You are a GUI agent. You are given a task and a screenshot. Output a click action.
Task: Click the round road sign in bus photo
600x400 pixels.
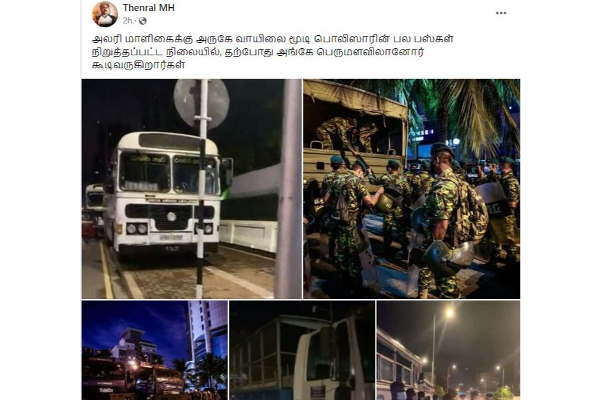[202, 103]
